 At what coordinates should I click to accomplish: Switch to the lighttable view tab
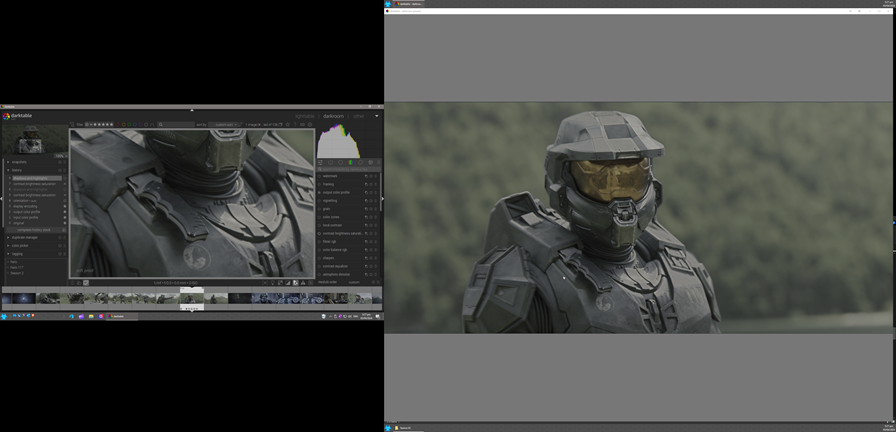(305, 116)
